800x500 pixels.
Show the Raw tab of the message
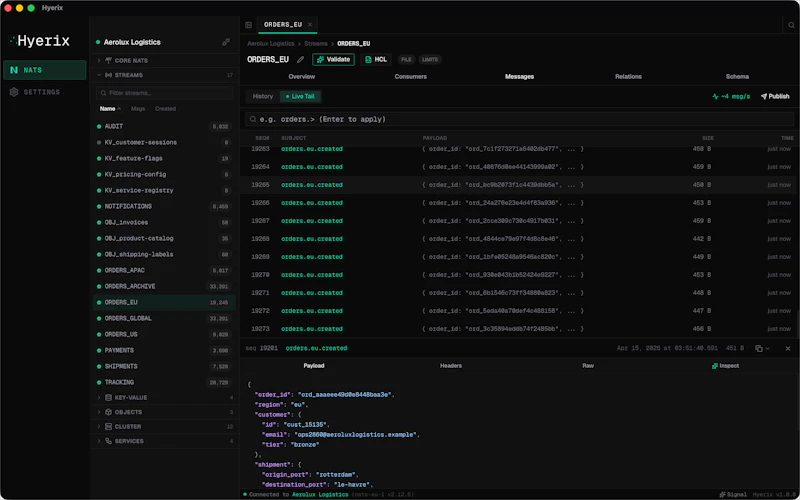(588, 365)
